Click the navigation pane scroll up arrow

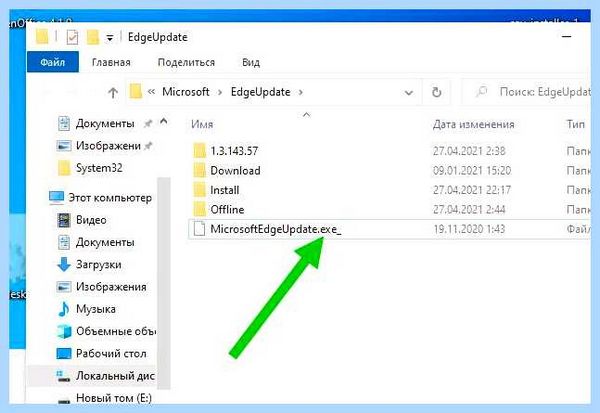click(164, 122)
